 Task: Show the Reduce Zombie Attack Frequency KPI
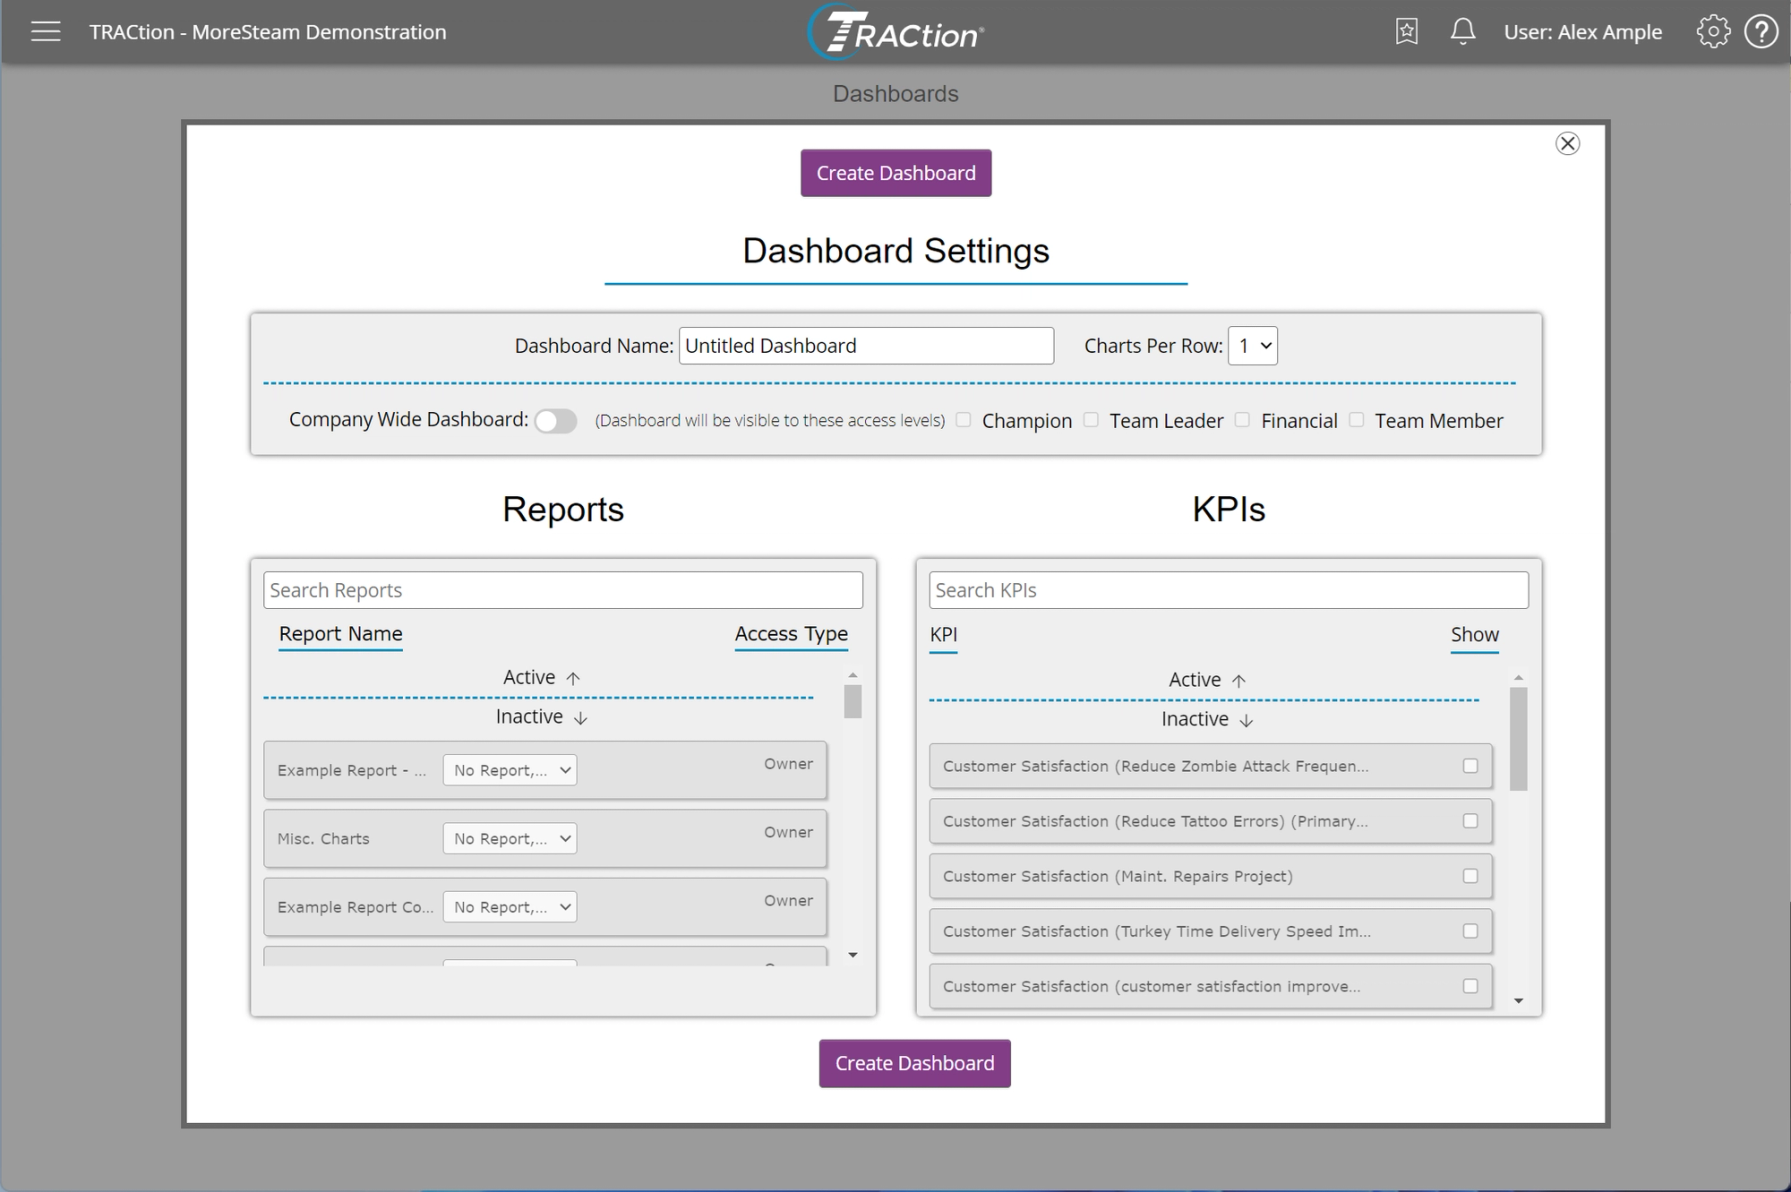coord(1470,766)
